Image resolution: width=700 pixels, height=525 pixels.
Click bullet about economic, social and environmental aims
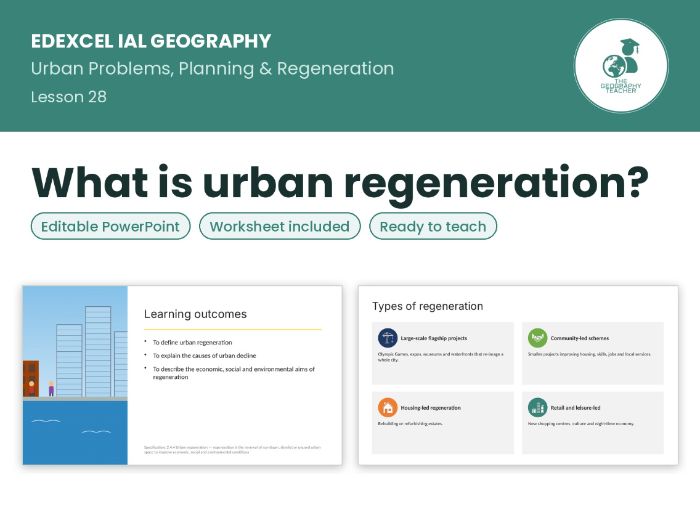click(233, 373)
